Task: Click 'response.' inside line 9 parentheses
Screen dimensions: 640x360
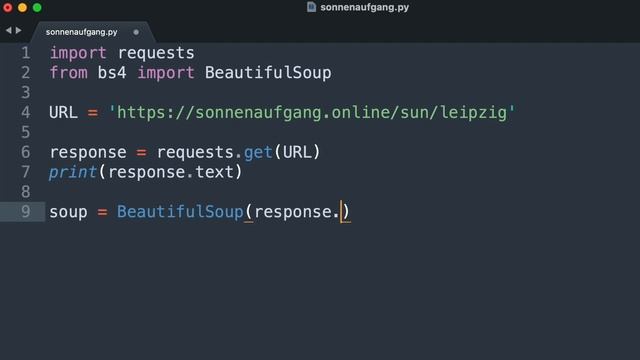Action: click(296, 213)
